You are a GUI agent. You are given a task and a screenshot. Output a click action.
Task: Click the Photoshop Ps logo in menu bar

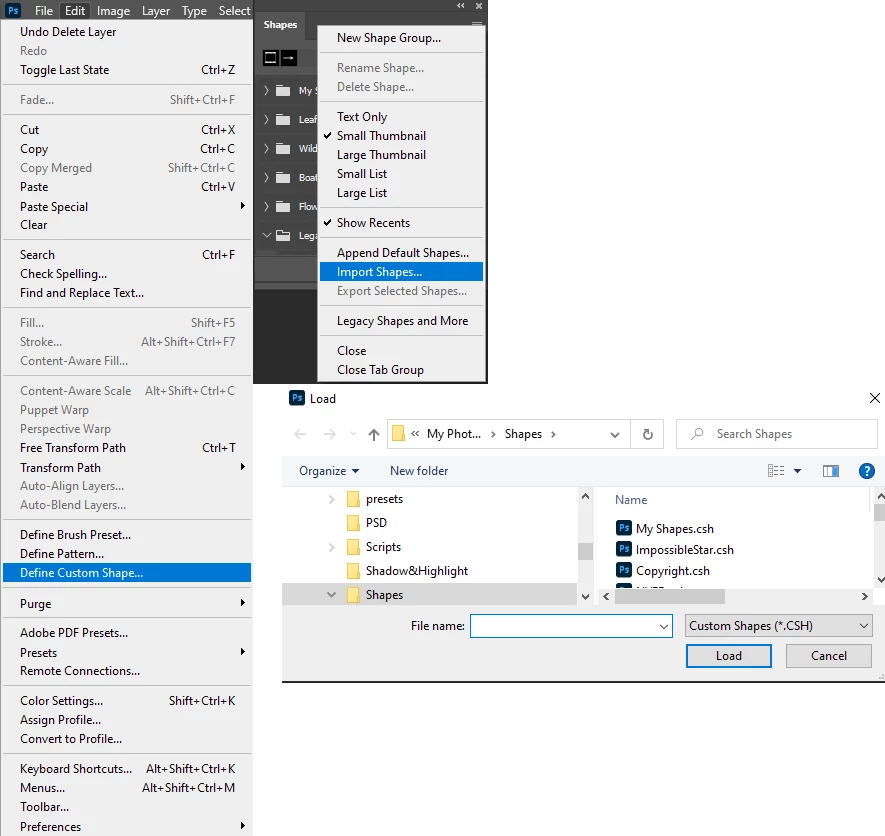[12, 10]
